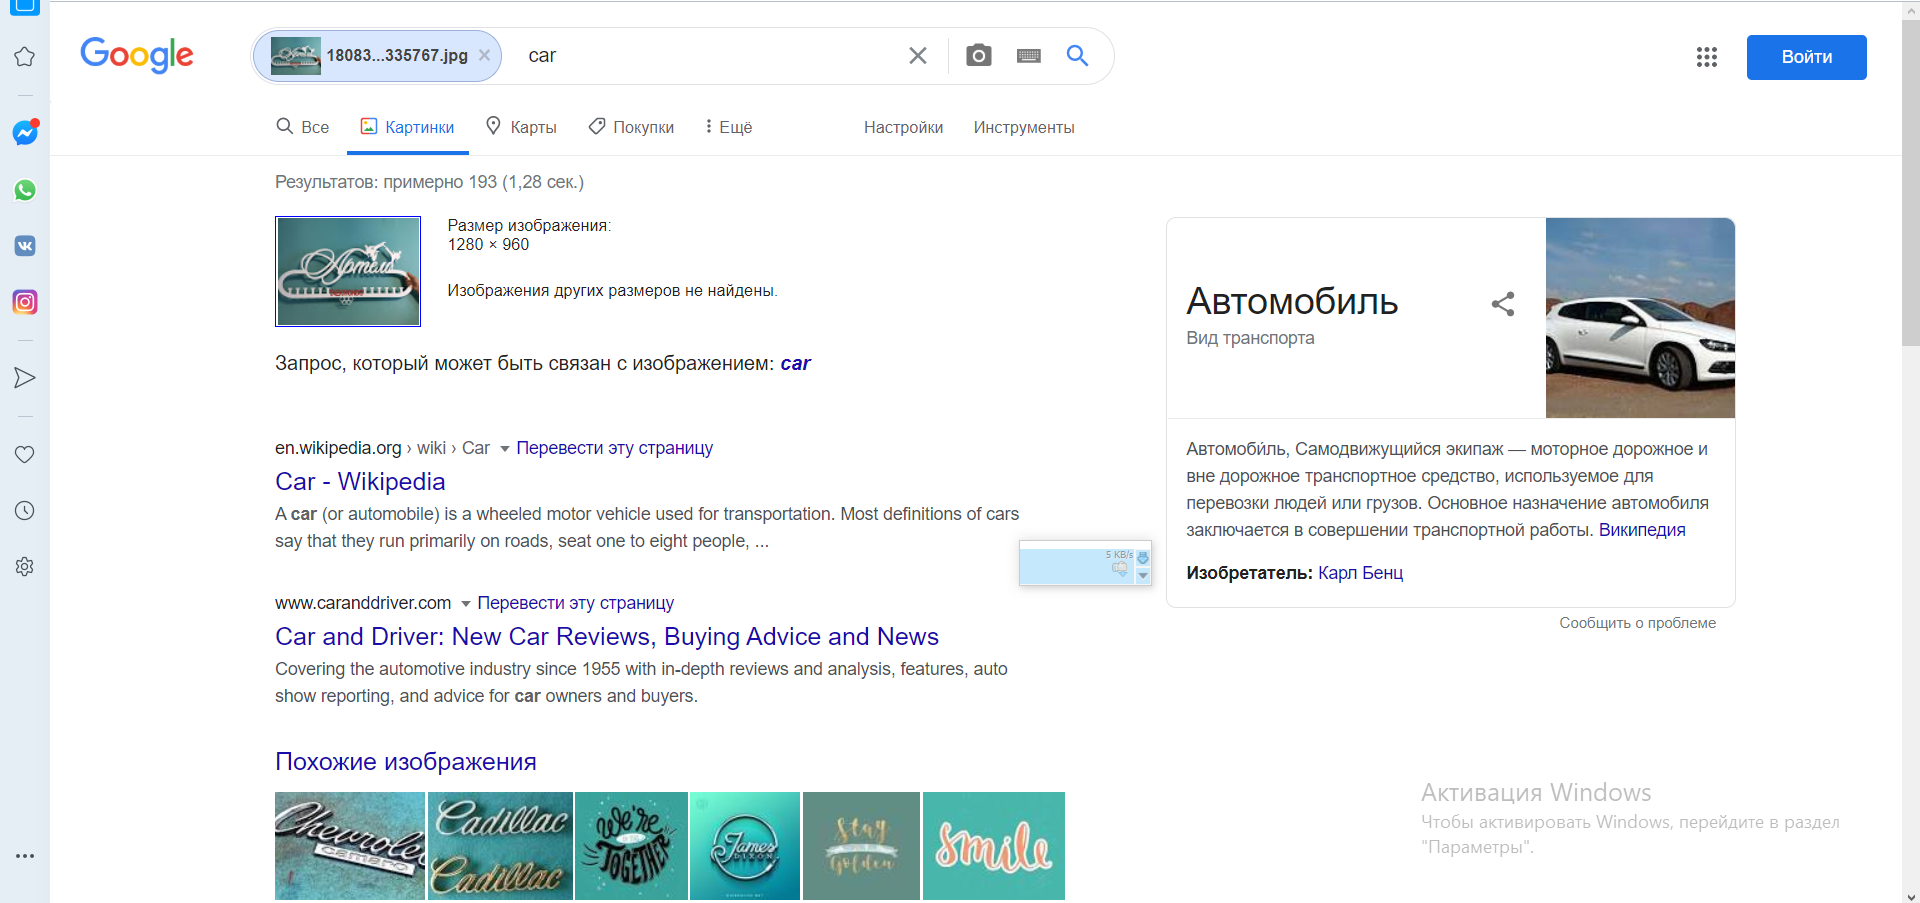This screenshot has width=1920, height=903.
Task: Open Instagram in the browser sidebar
Action: 25,302
